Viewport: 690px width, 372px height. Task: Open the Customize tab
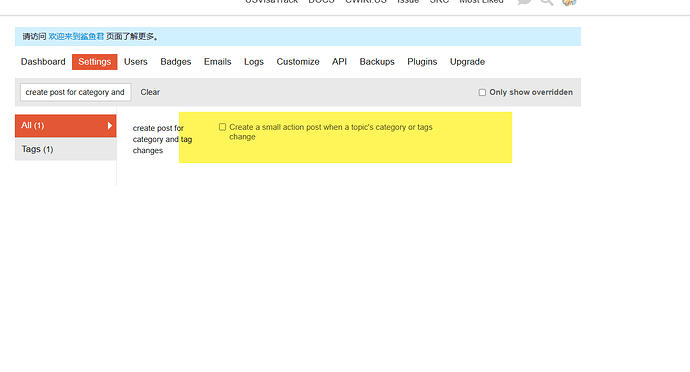coord(298,62)
